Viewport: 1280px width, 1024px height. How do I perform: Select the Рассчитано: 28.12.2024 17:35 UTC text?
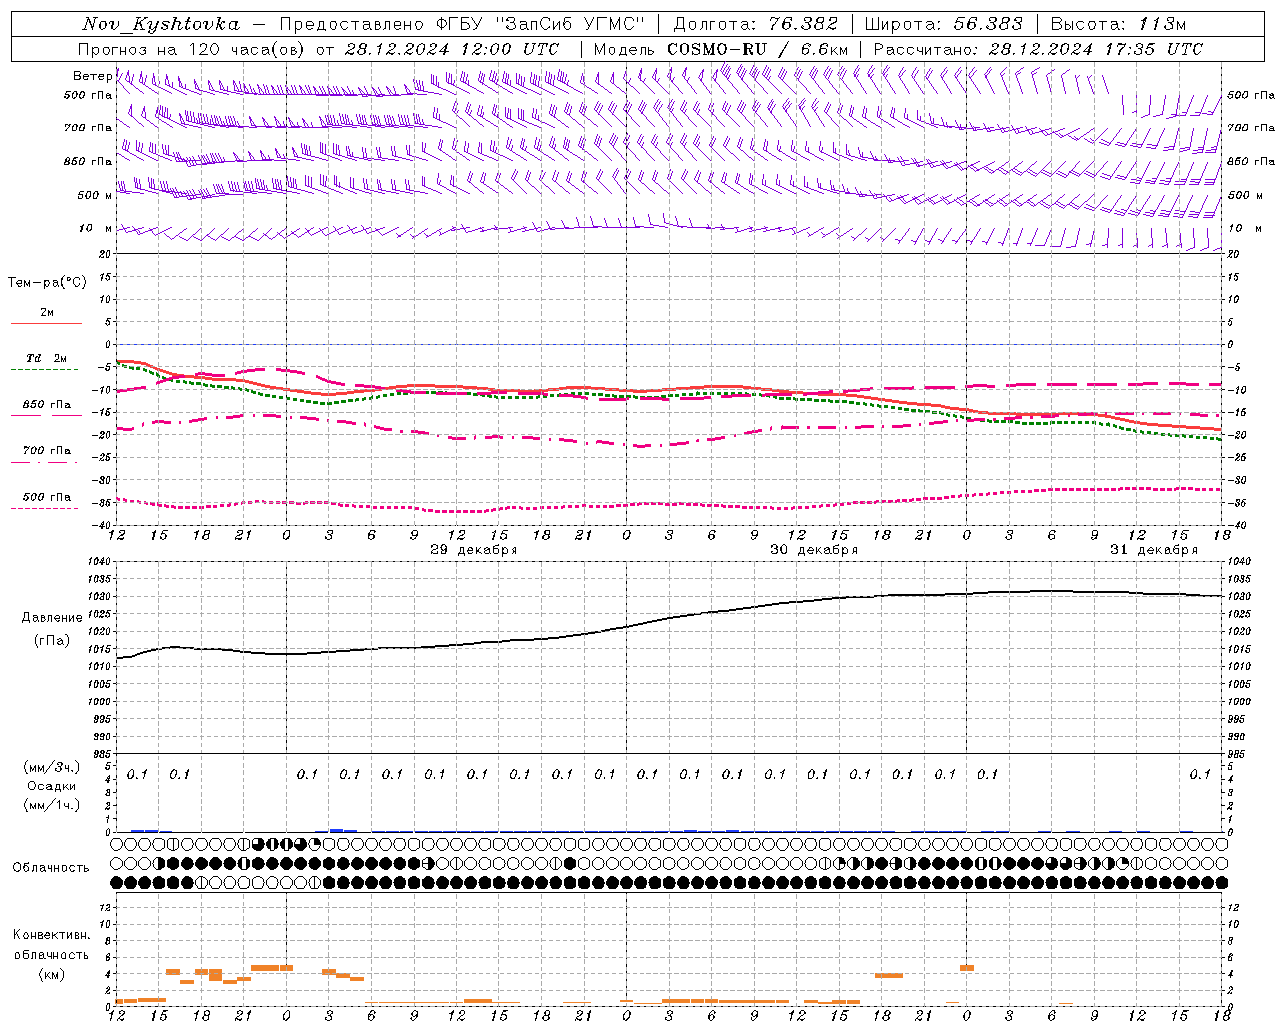[x=1038, y=49]
